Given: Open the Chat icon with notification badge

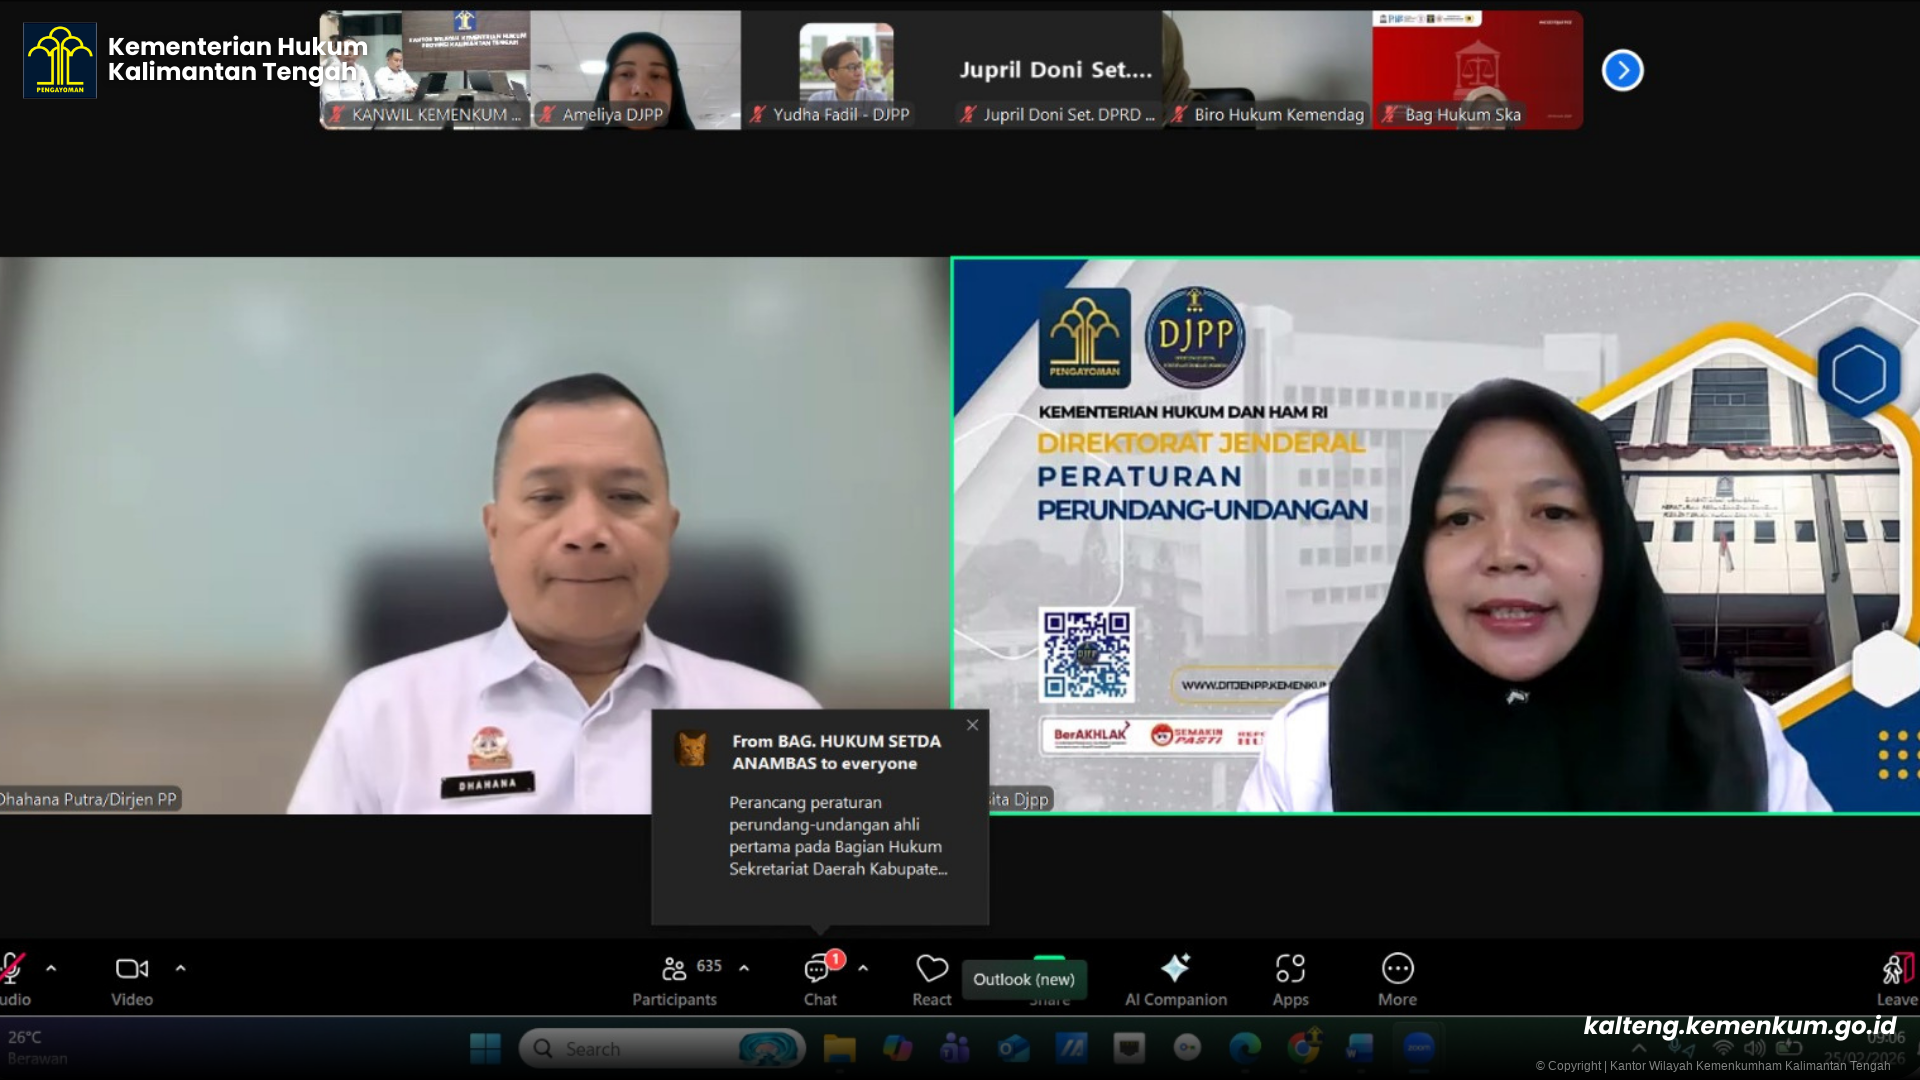Looking at the screenshot, I should 818,969.
